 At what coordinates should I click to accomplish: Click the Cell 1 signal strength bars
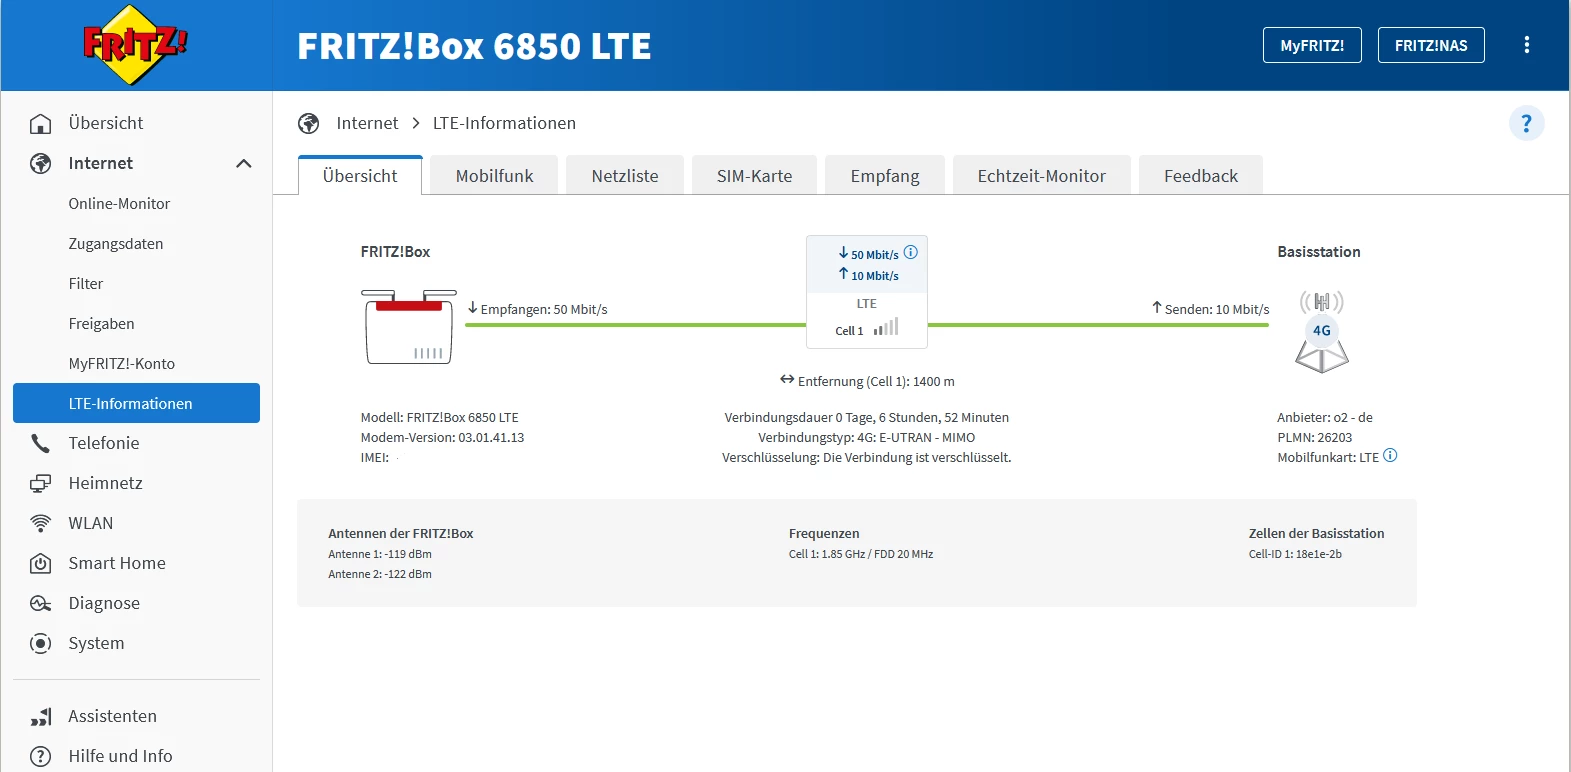click(886, 327)
